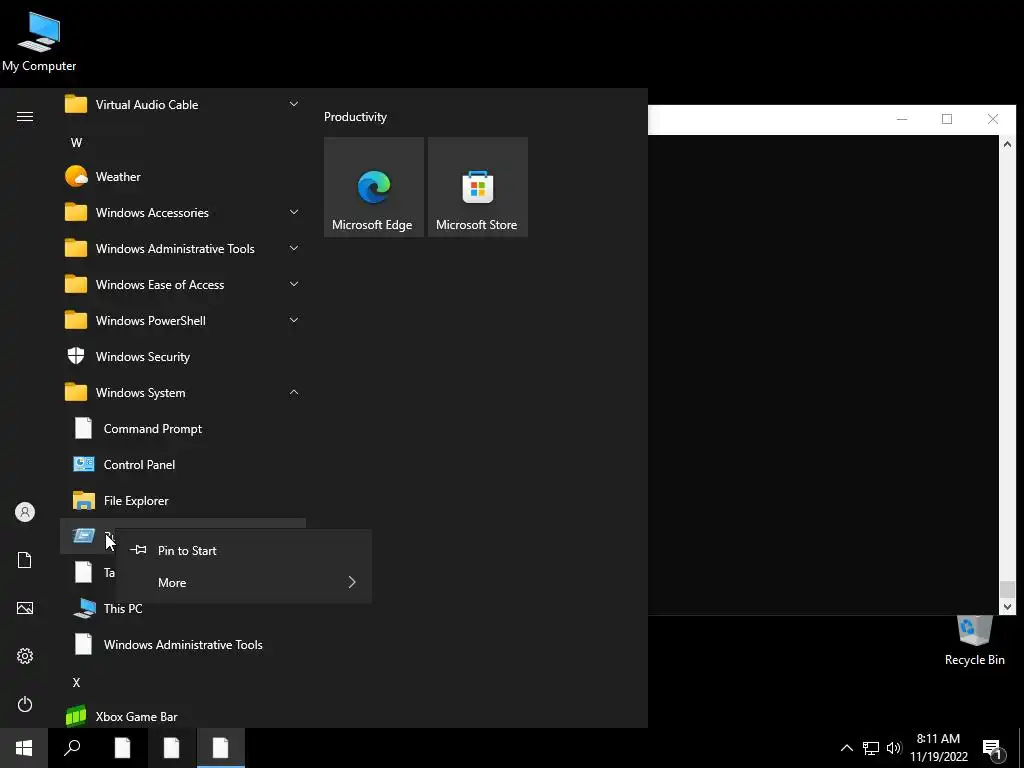1024x768 pixels.
Task: Open Pictures from the Start sidebar
Action: 25,608
